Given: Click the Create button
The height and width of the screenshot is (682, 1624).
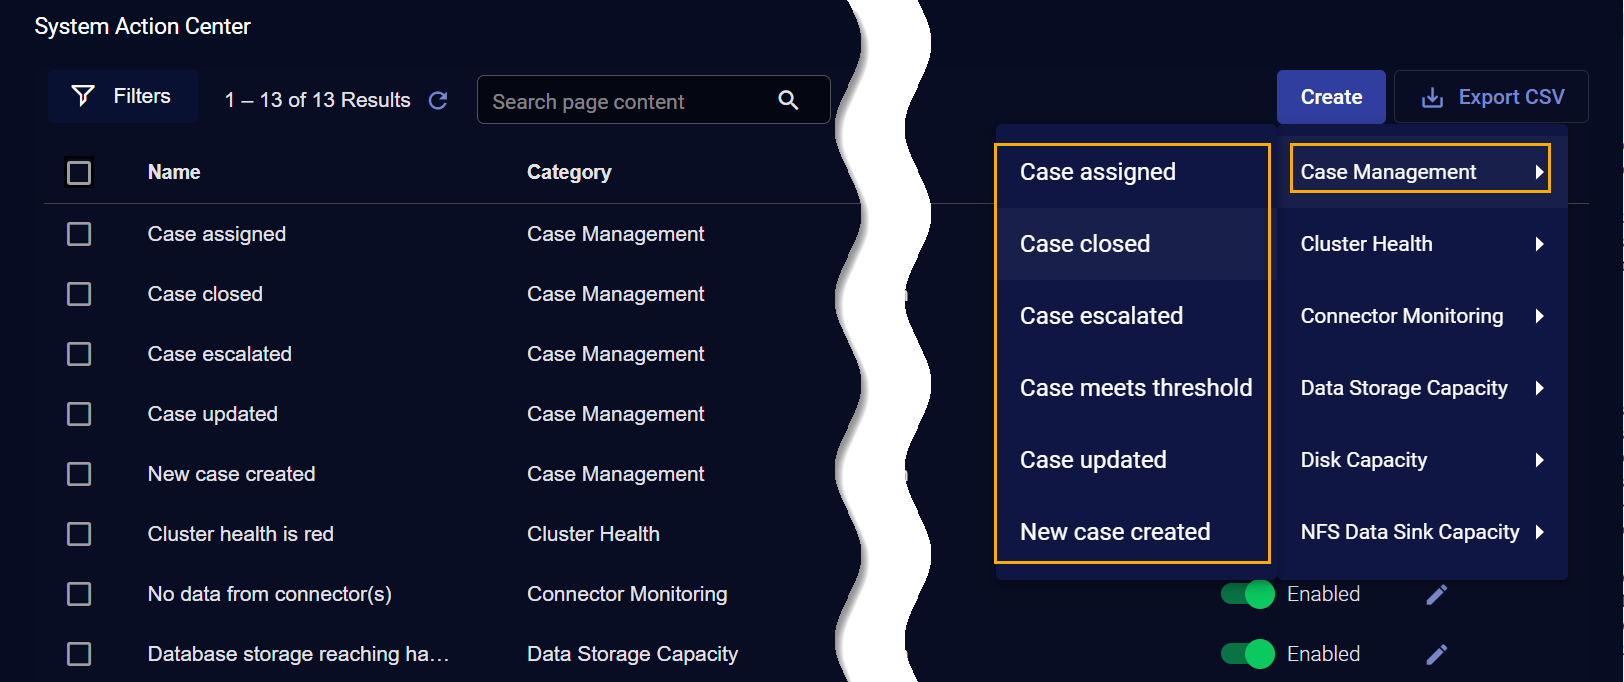Looking at the screenshot, I should (1331, 97).
